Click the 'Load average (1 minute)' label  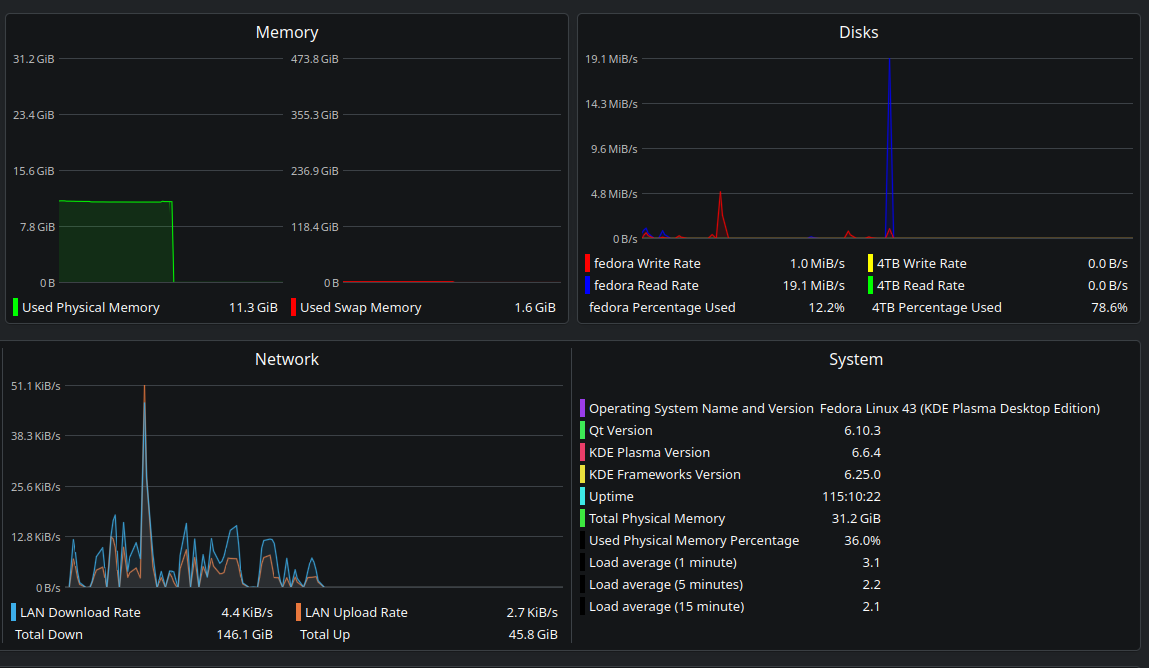coord(663,563)
